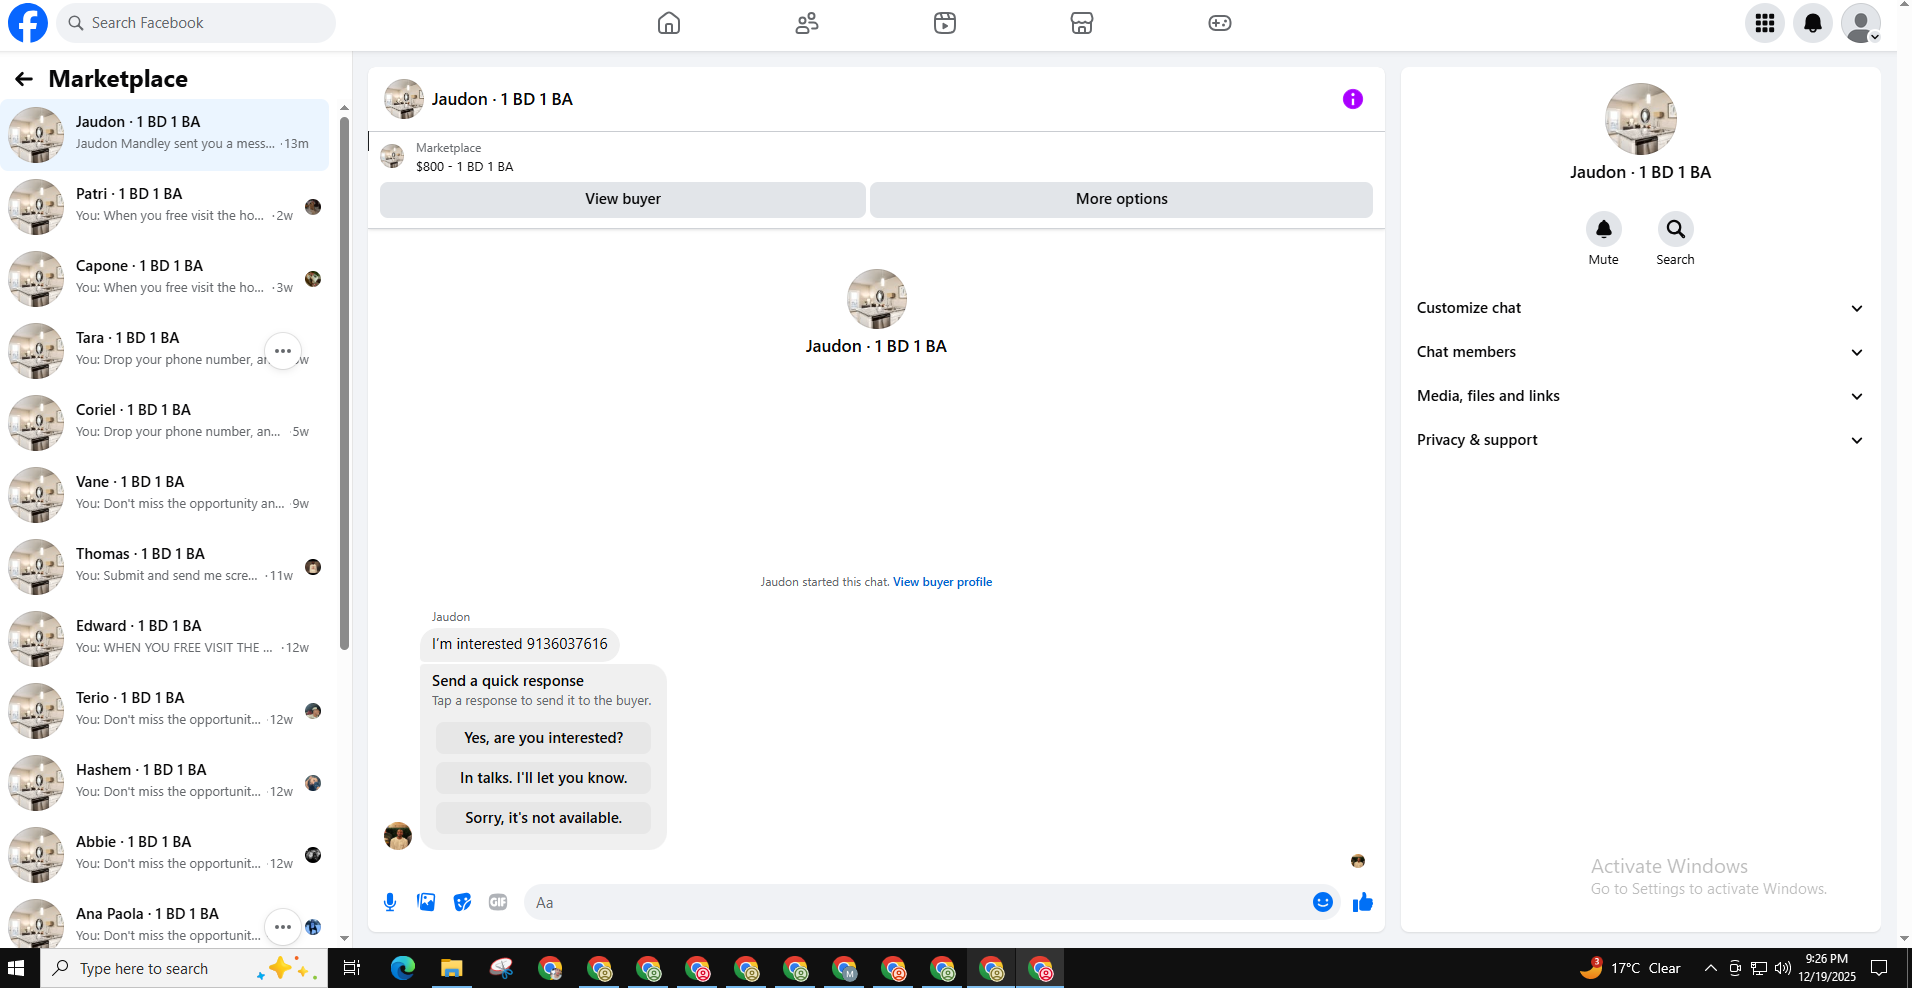Open the volume control in tray
This screenshot has height=988, width=1912.
click(1782, 968)
